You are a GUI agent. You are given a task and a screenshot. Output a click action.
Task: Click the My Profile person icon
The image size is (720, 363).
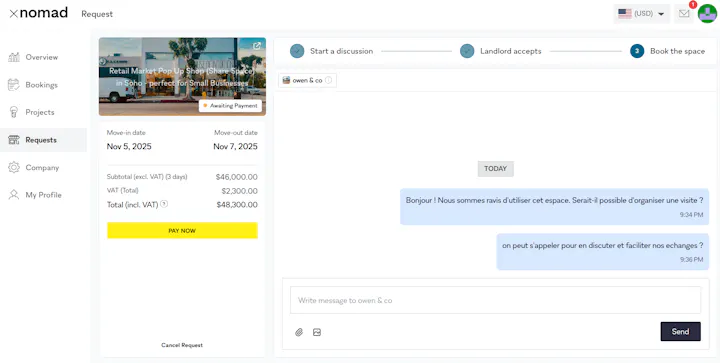click(14, 195)
